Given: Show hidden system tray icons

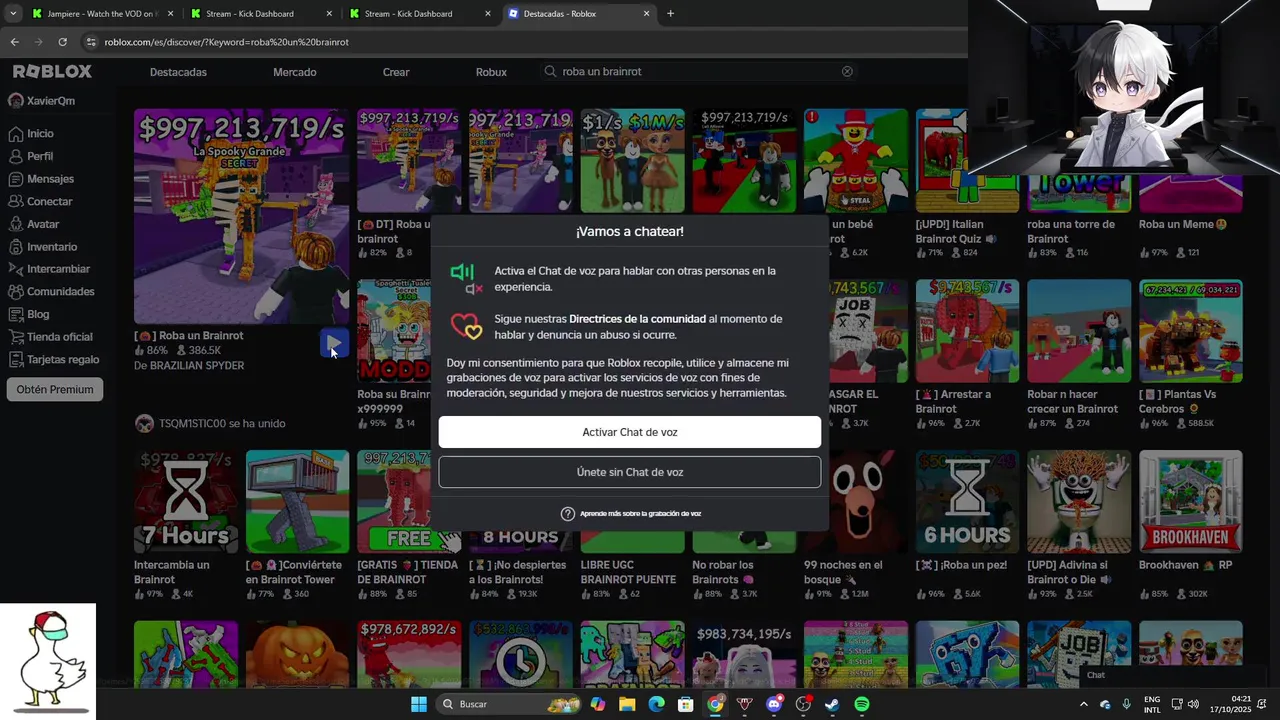Looking at the screenshot, I should [1083, 704].
